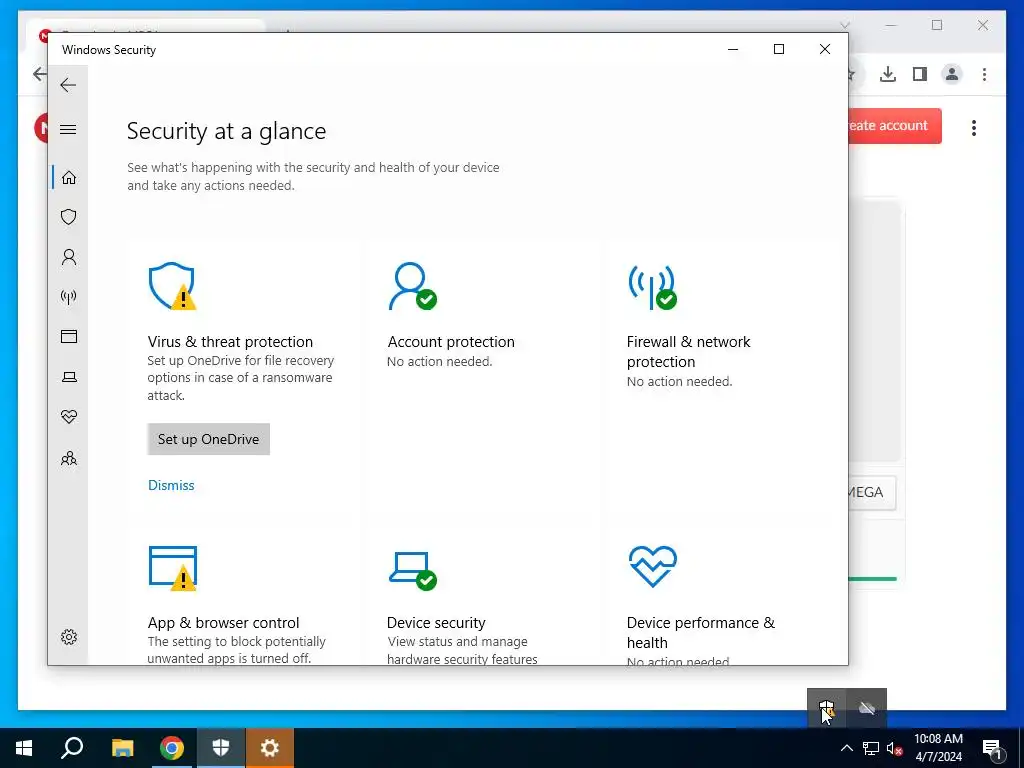Screen dimensions: 1024x768
Task: Open Family options icon in sidebar
Action: (69, 458)
